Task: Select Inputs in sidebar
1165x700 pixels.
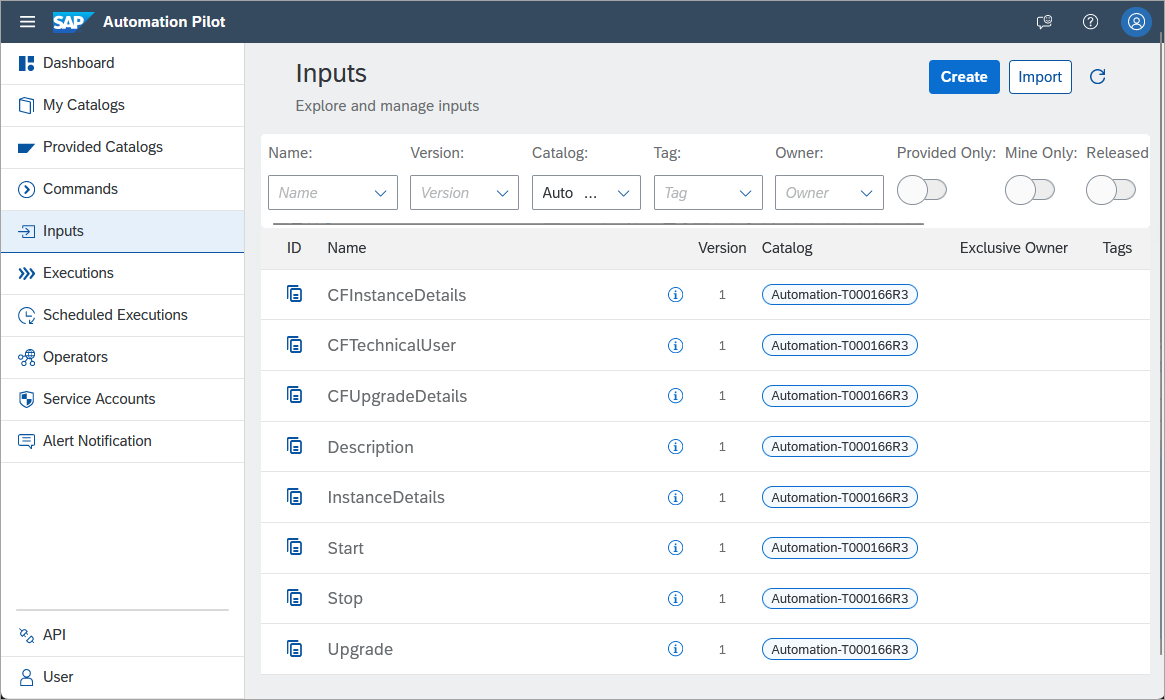Action: 123,231
